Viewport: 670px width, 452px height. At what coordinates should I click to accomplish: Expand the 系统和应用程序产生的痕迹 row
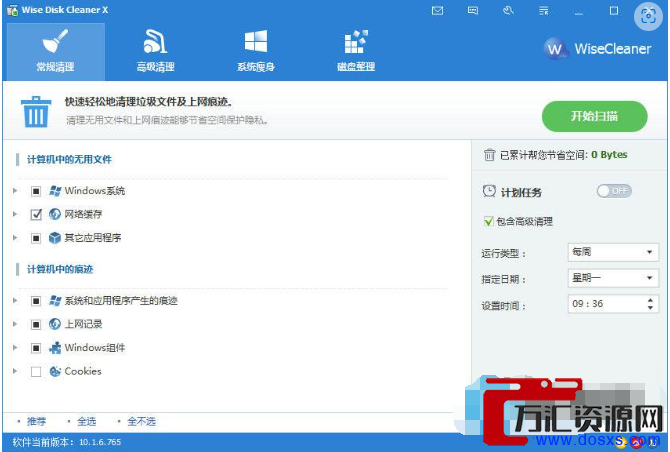(x=15, y=300)
